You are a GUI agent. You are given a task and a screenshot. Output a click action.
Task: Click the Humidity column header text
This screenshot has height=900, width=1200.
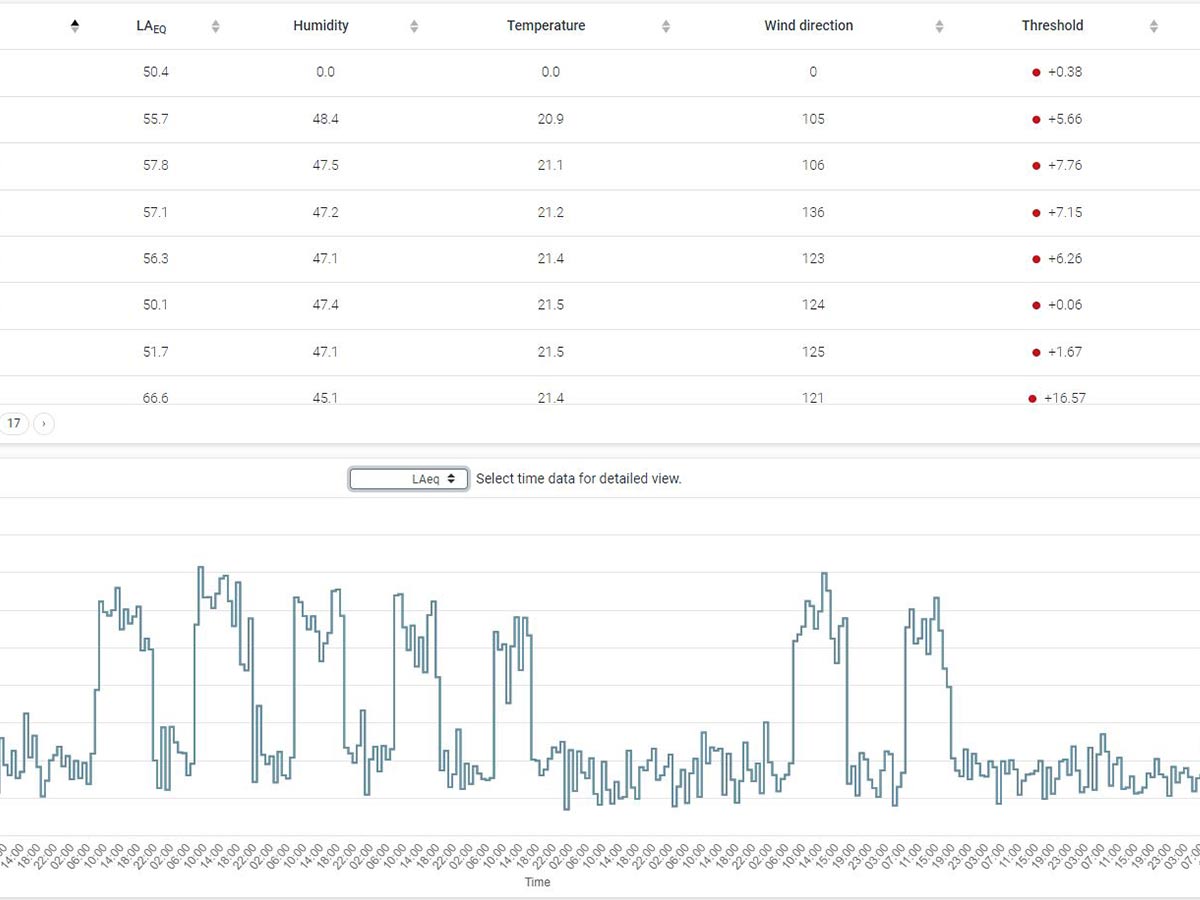[321, 26]
